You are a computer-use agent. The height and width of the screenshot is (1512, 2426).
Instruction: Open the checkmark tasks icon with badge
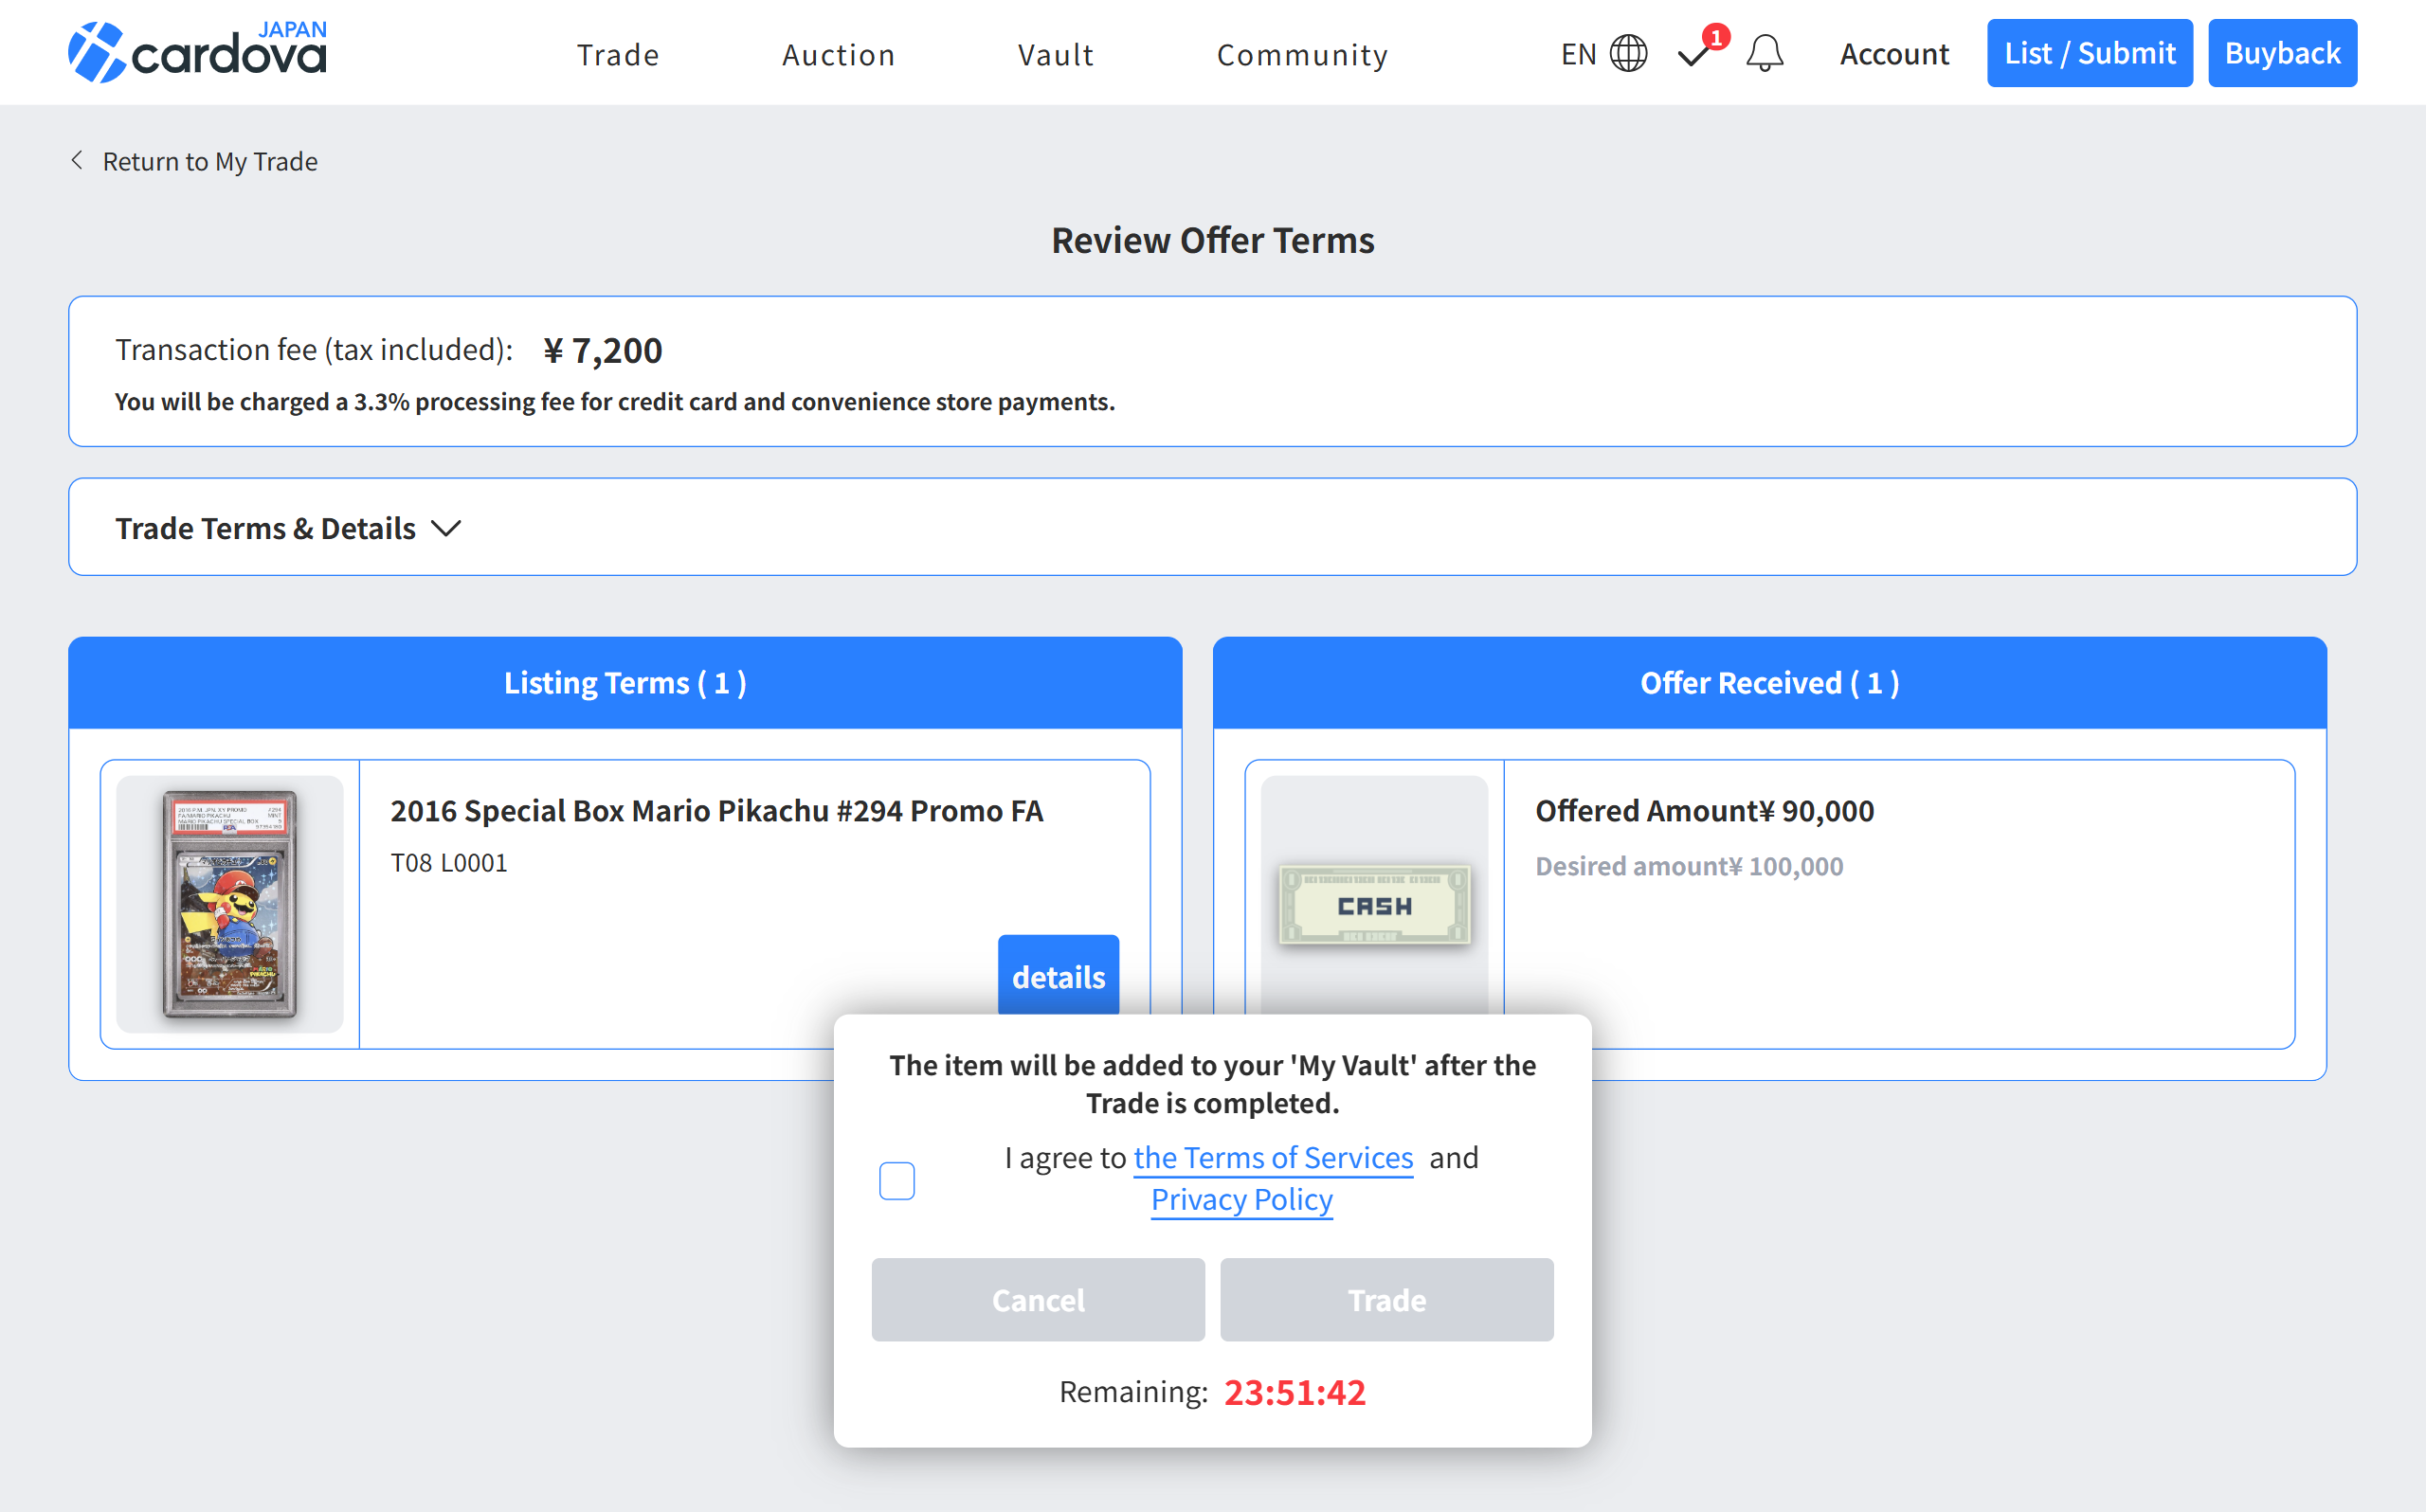click(x=1695, y=53)
